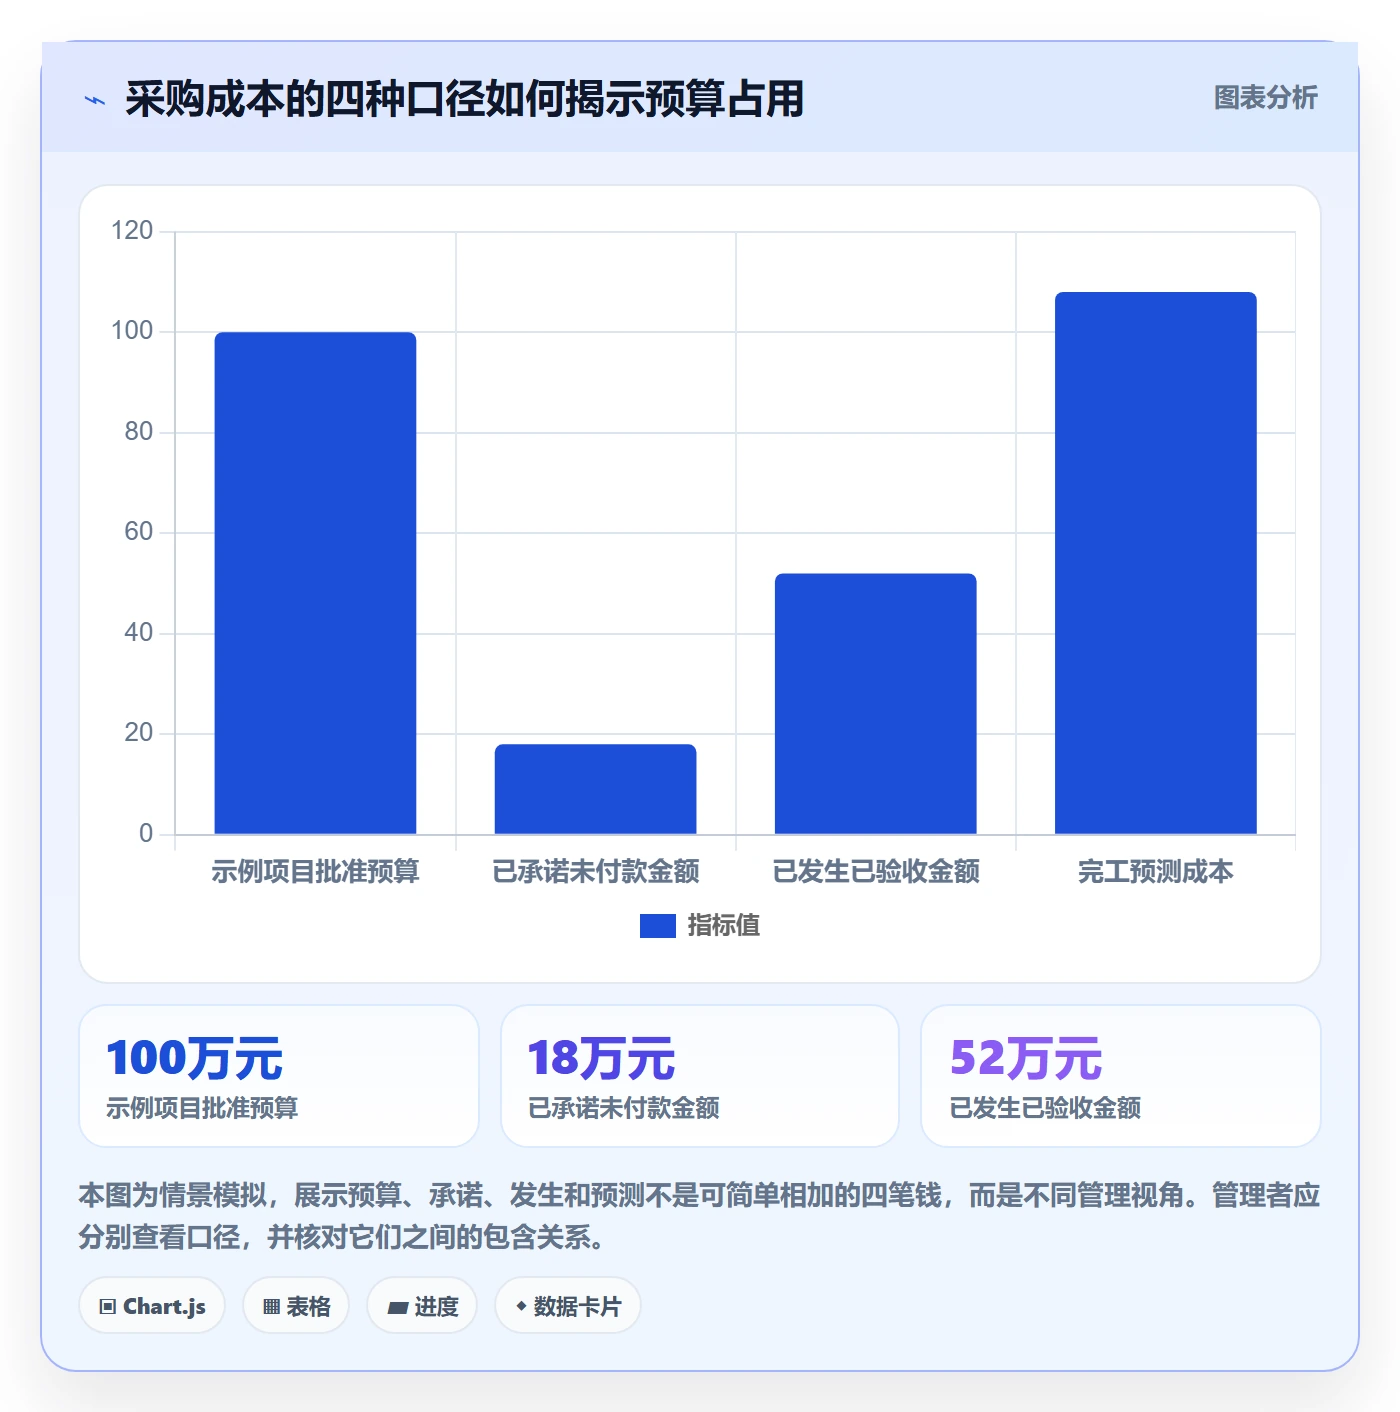1400x1412 pixels.
Task: Click the y-axis value 100
Action: point(132,331)
